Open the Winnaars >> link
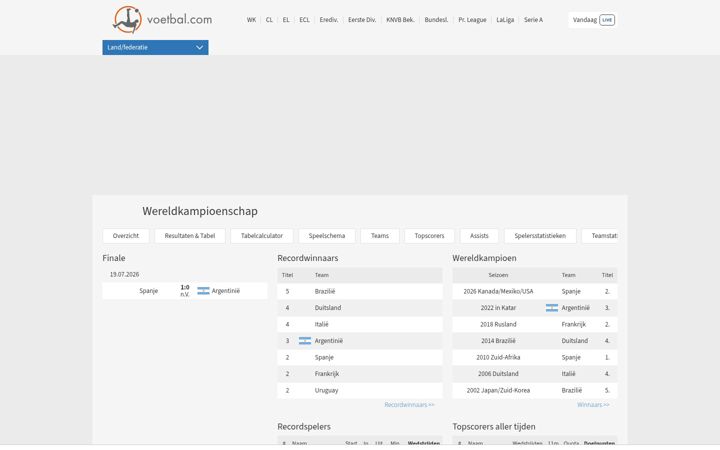720x450 pixels. (593, 405)
